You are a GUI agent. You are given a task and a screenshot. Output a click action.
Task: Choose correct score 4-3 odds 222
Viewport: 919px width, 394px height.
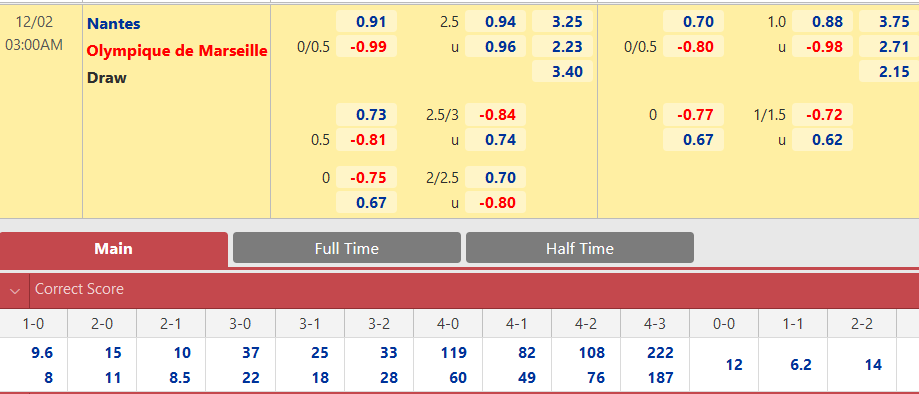pos(659,353)
